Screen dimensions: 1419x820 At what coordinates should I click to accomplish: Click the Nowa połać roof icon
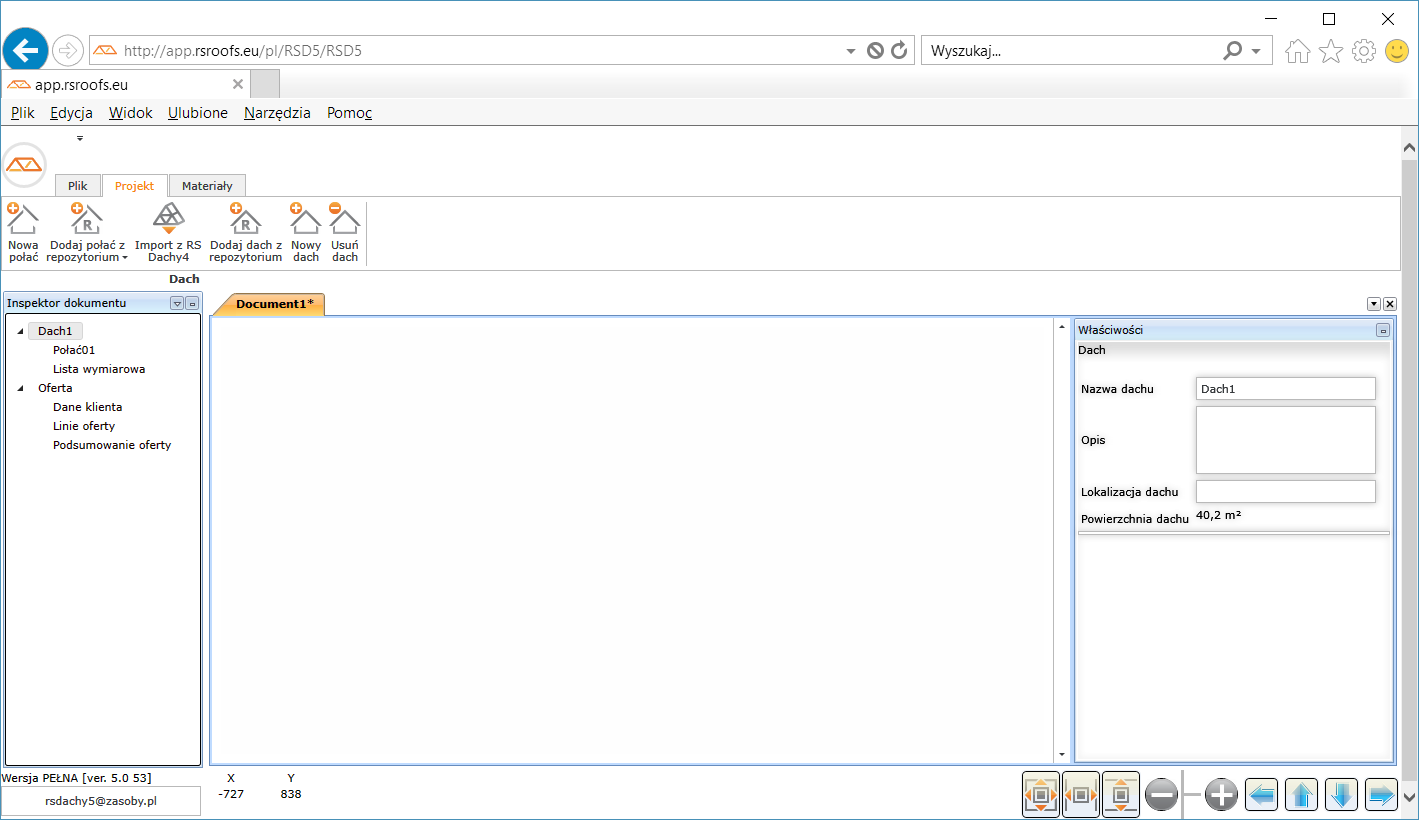[22, 220]
